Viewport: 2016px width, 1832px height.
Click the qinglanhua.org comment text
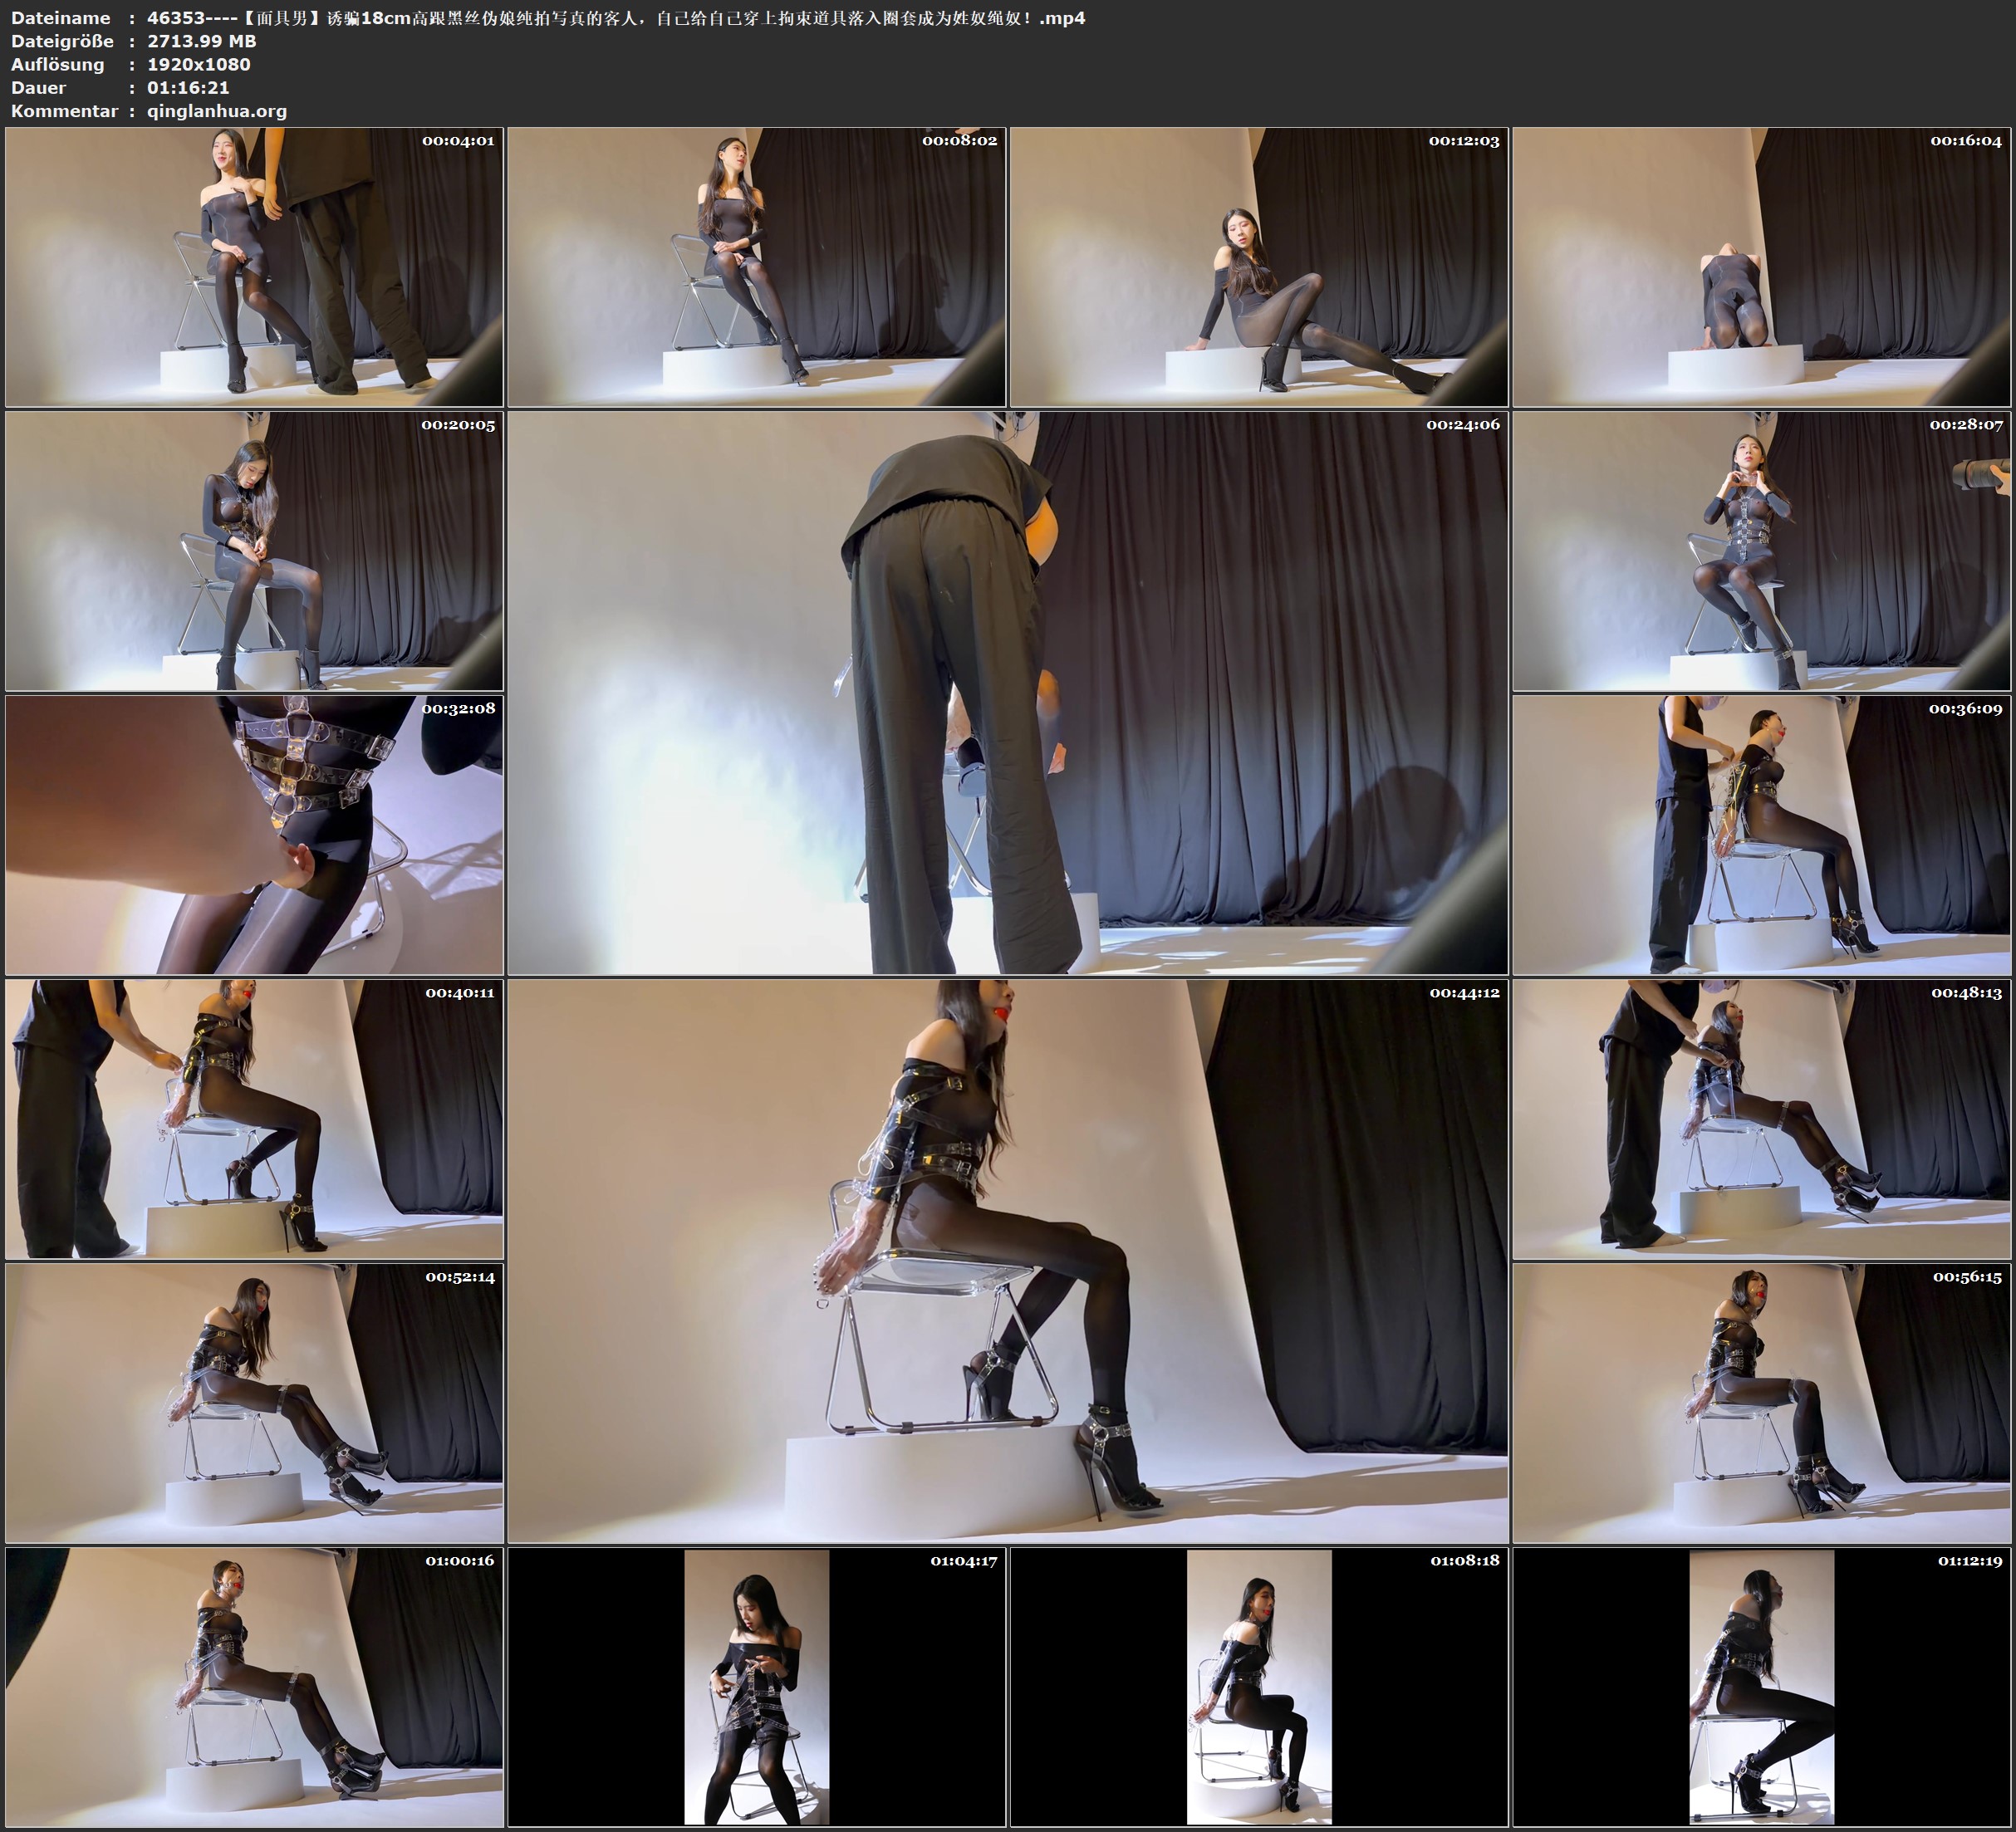coord(217,111)
